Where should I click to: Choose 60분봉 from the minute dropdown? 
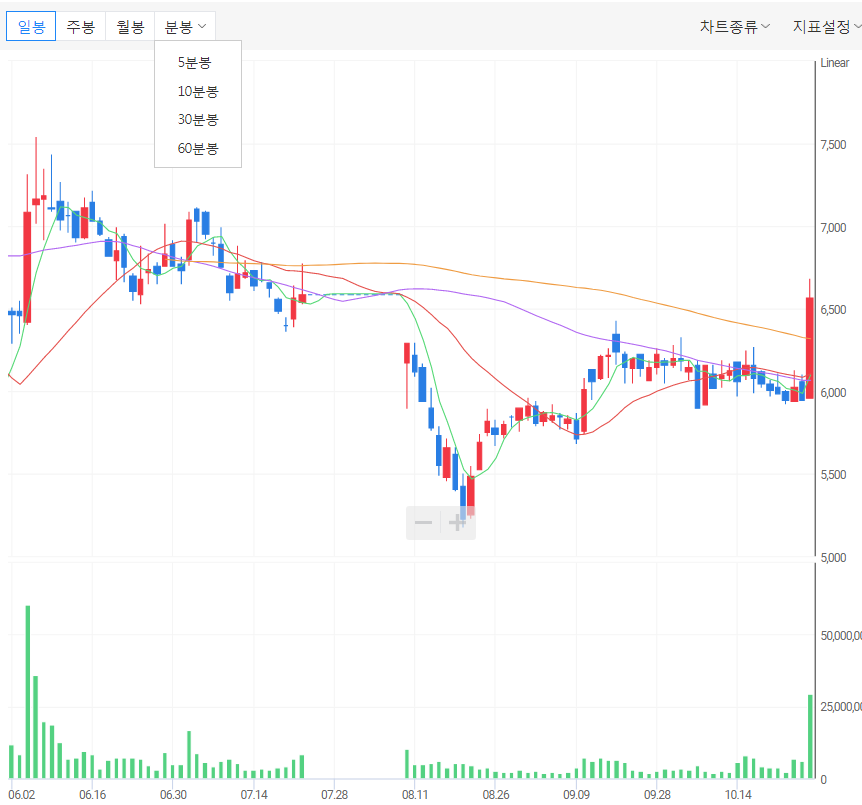pos(198,148)
